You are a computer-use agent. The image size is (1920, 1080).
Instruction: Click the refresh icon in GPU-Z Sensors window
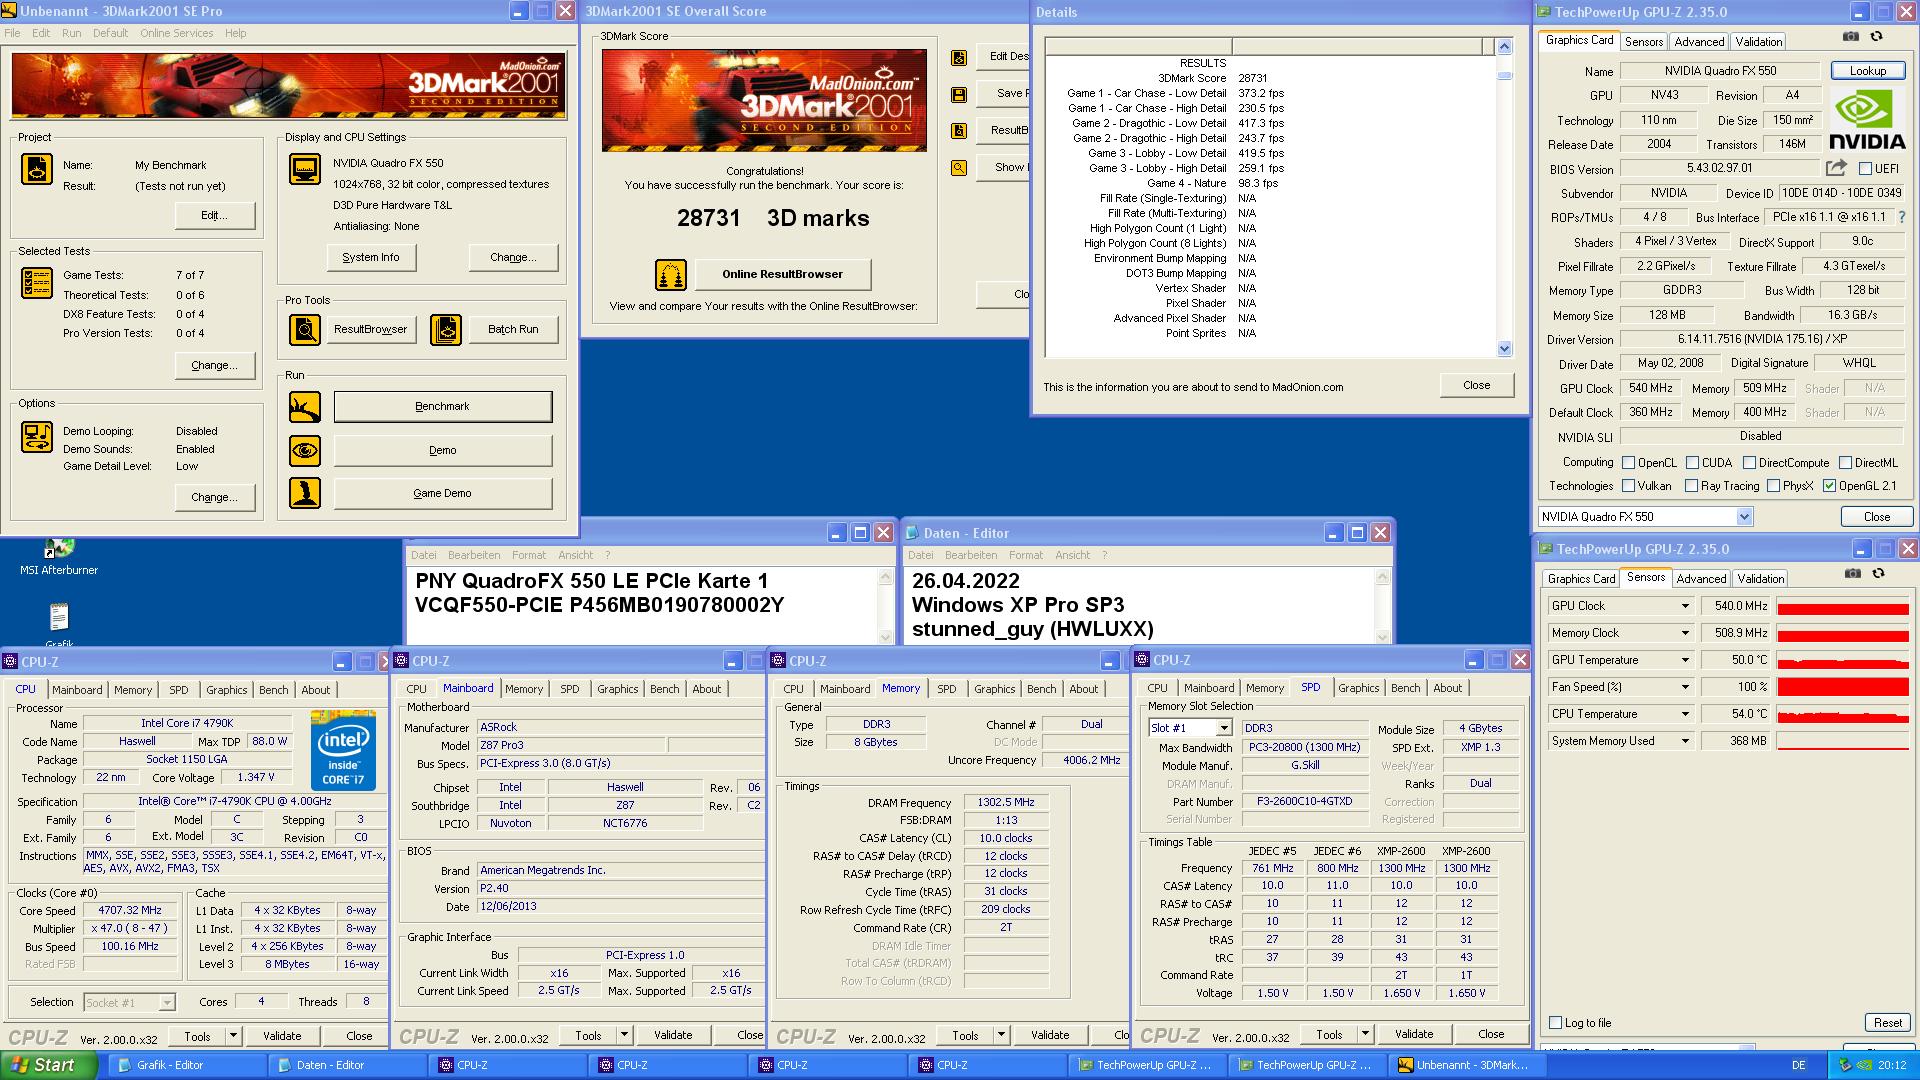(x=1879, y=573)
